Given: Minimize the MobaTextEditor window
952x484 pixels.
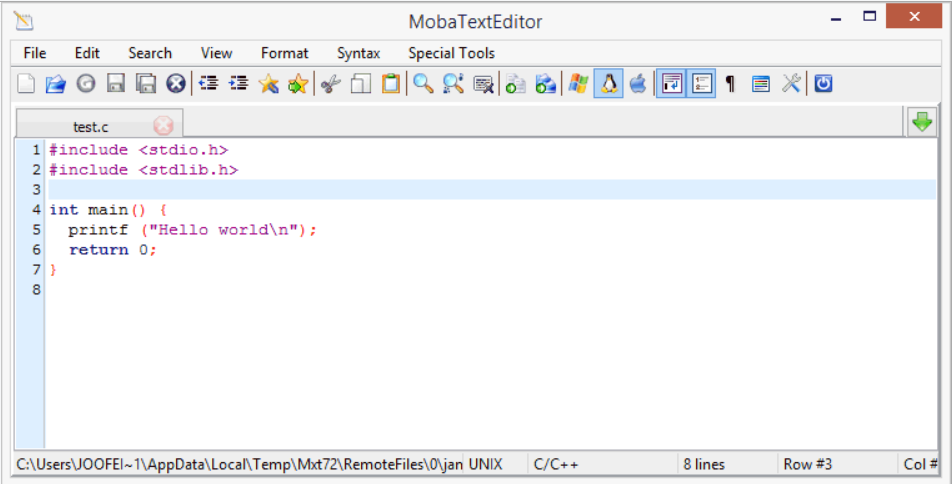Looking at the screenshot, I should (x=837, y=19).
